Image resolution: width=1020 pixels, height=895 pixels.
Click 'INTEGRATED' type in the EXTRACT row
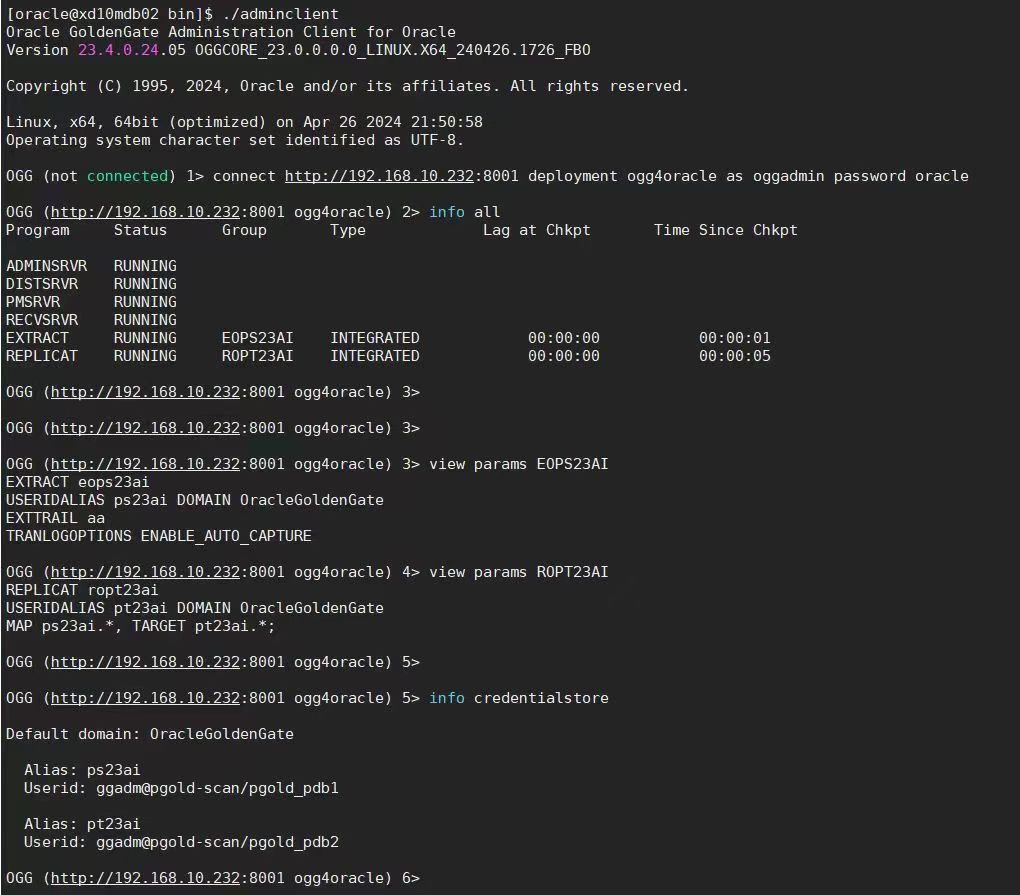[375, 338]
